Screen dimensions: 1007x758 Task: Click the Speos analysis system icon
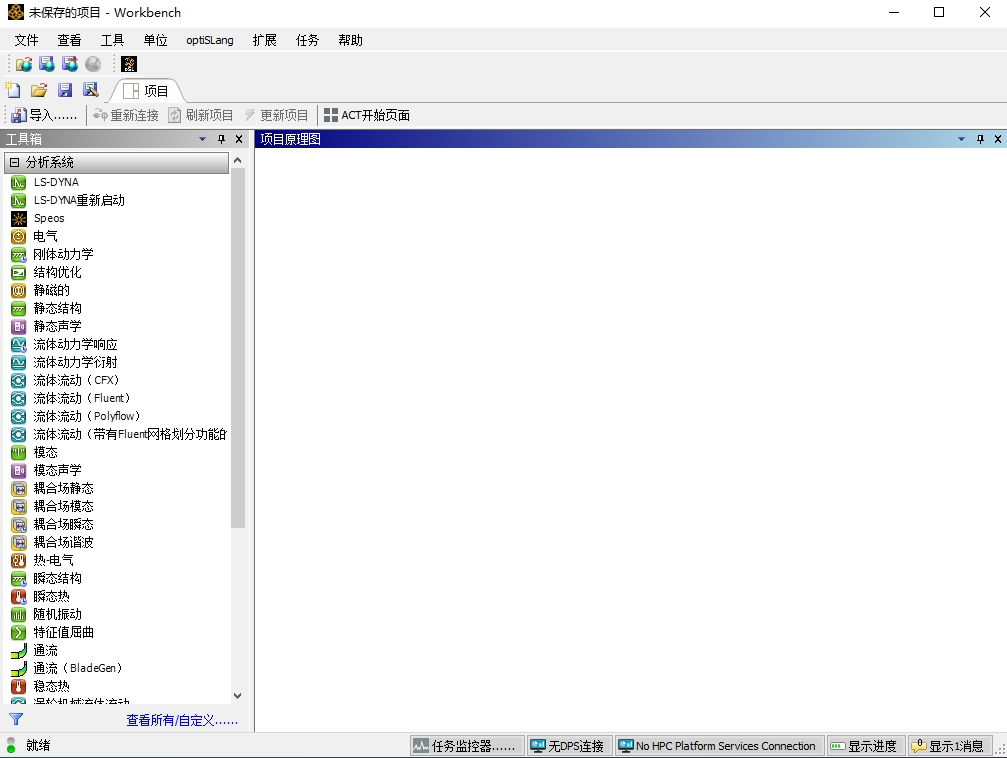click(x=18, y=218)
